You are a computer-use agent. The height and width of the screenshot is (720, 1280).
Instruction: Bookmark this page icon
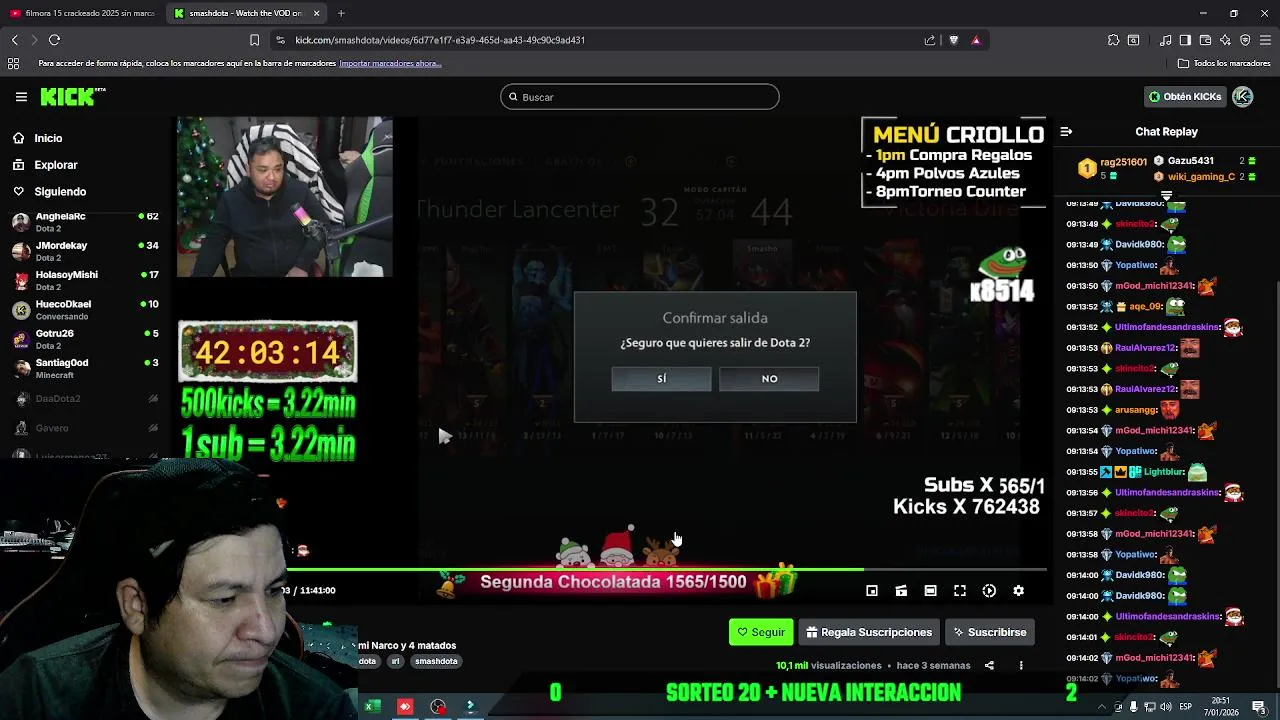click(x=254, y=40)
